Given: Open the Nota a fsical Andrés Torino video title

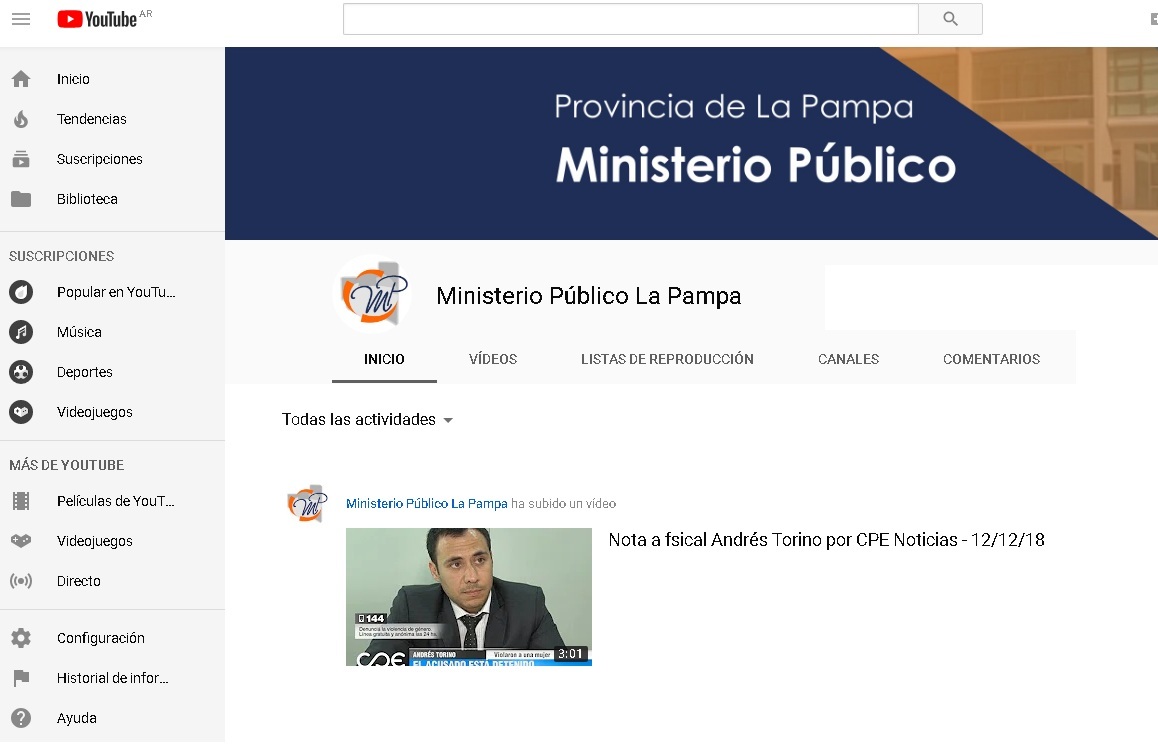Looking at the screenshot, I should point(826,540).
